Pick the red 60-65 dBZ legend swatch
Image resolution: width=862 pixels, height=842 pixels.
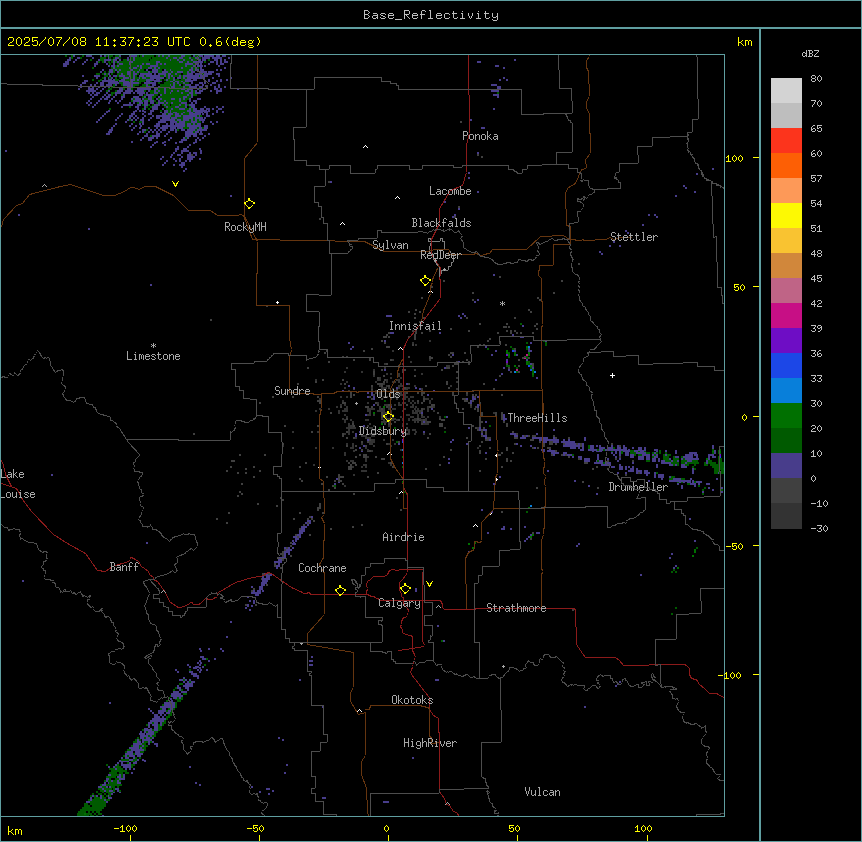tap(786, 141)
